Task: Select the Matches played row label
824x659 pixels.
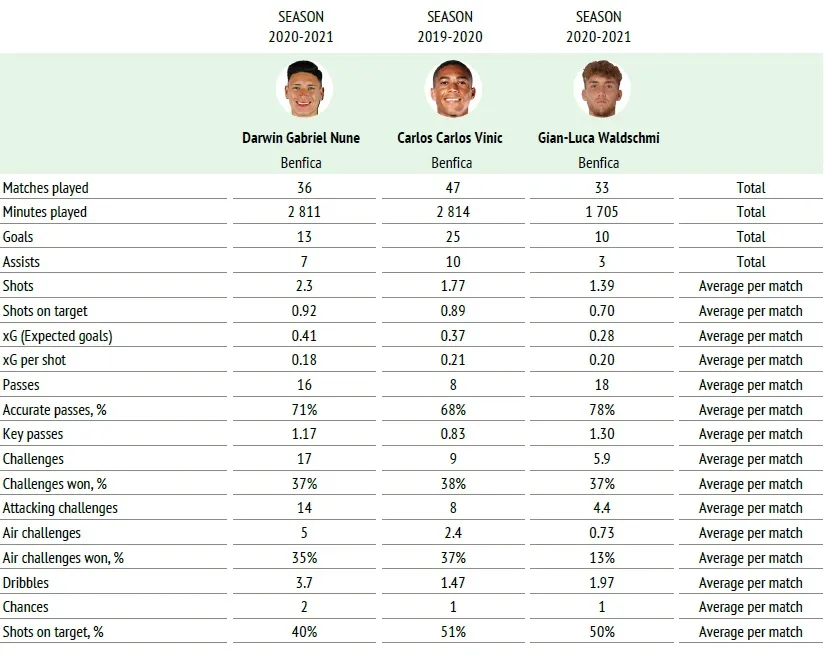Action: (x=46, y=188)
